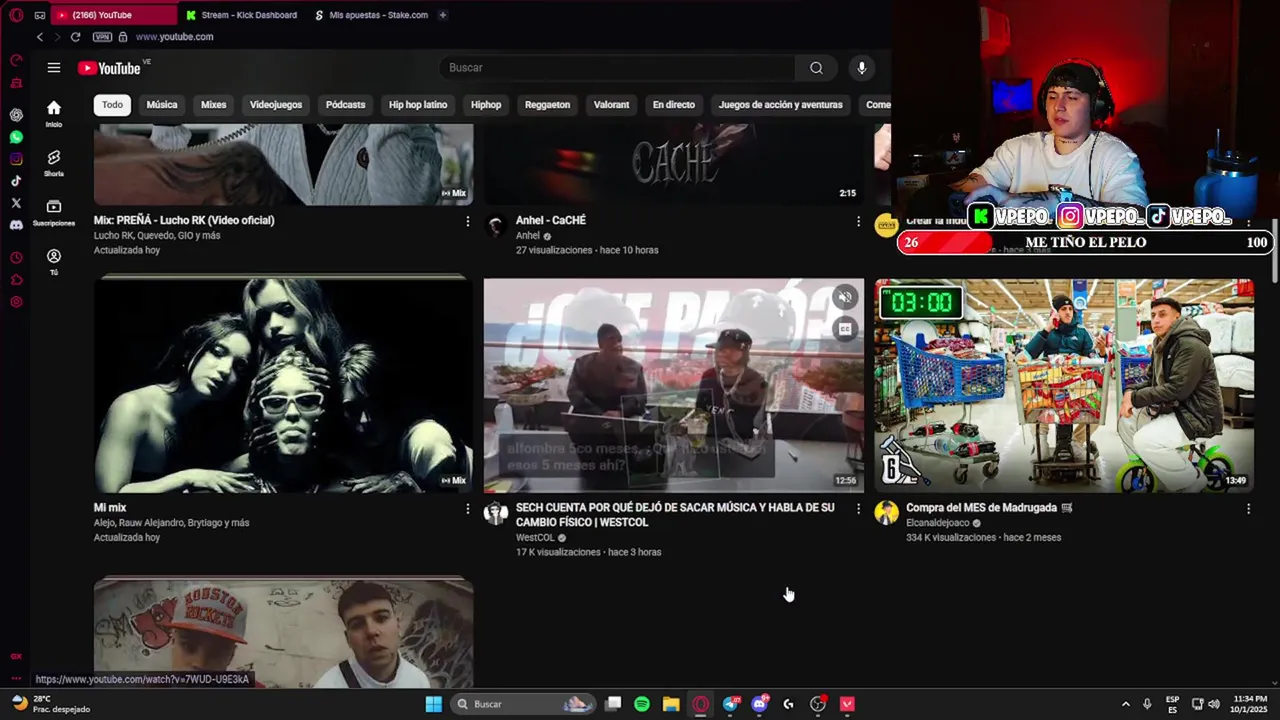Viewport: 1280px width, 720px height.
Task: Select the Música filter chip
Action: [x=162, y=105]
